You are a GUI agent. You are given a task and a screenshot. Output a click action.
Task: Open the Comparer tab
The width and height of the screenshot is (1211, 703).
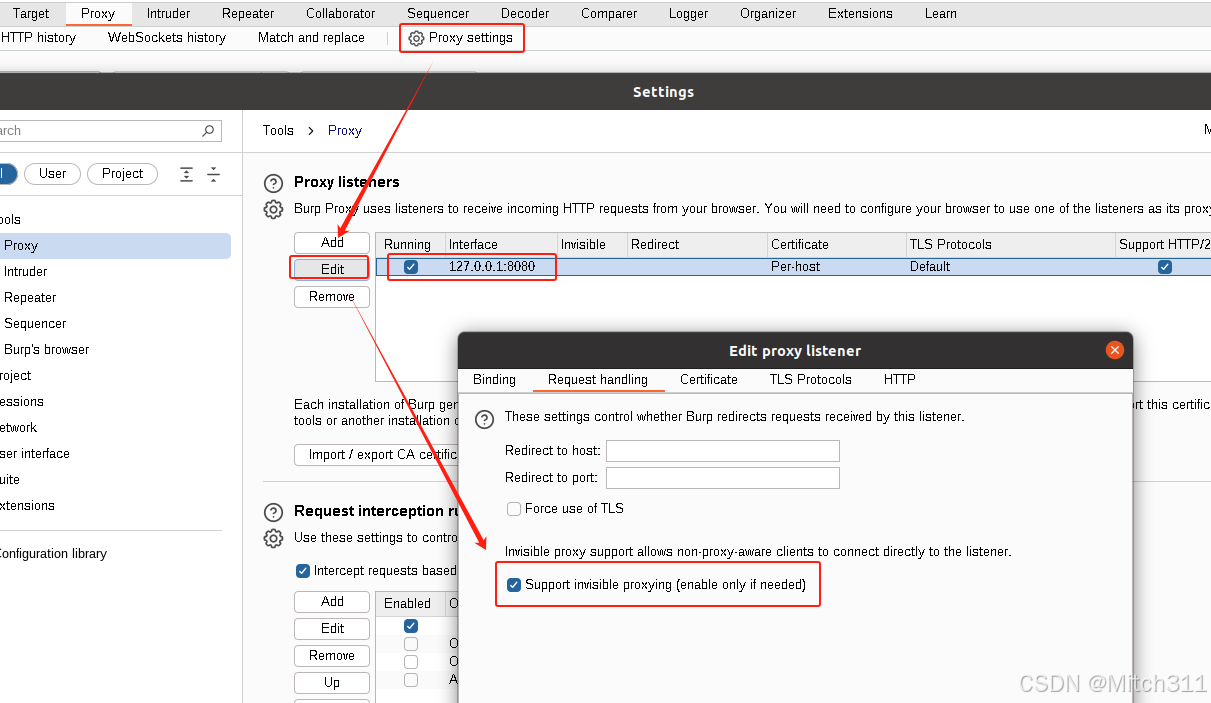coord(609,14)
